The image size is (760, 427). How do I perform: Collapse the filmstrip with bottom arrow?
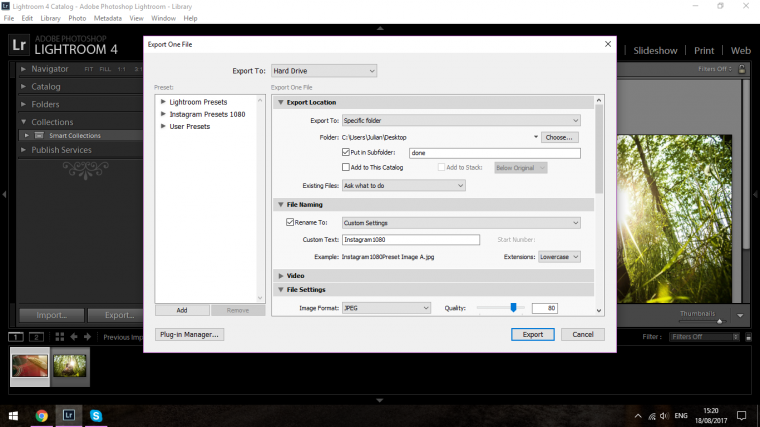[x=380, y=400]
